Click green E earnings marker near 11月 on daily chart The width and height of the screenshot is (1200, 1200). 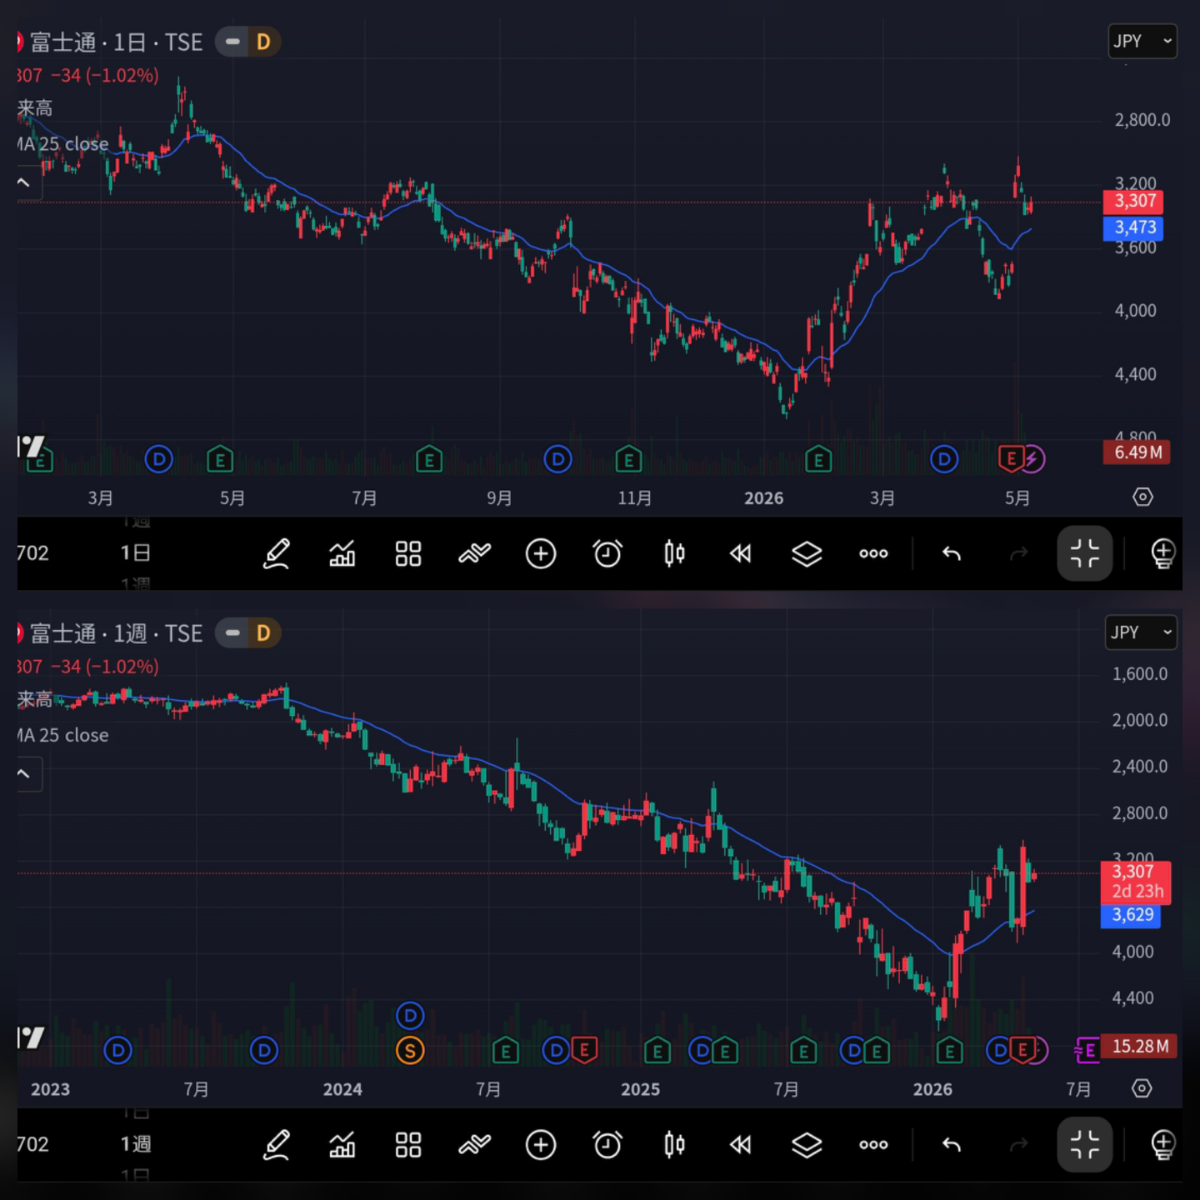click(628, 459)
